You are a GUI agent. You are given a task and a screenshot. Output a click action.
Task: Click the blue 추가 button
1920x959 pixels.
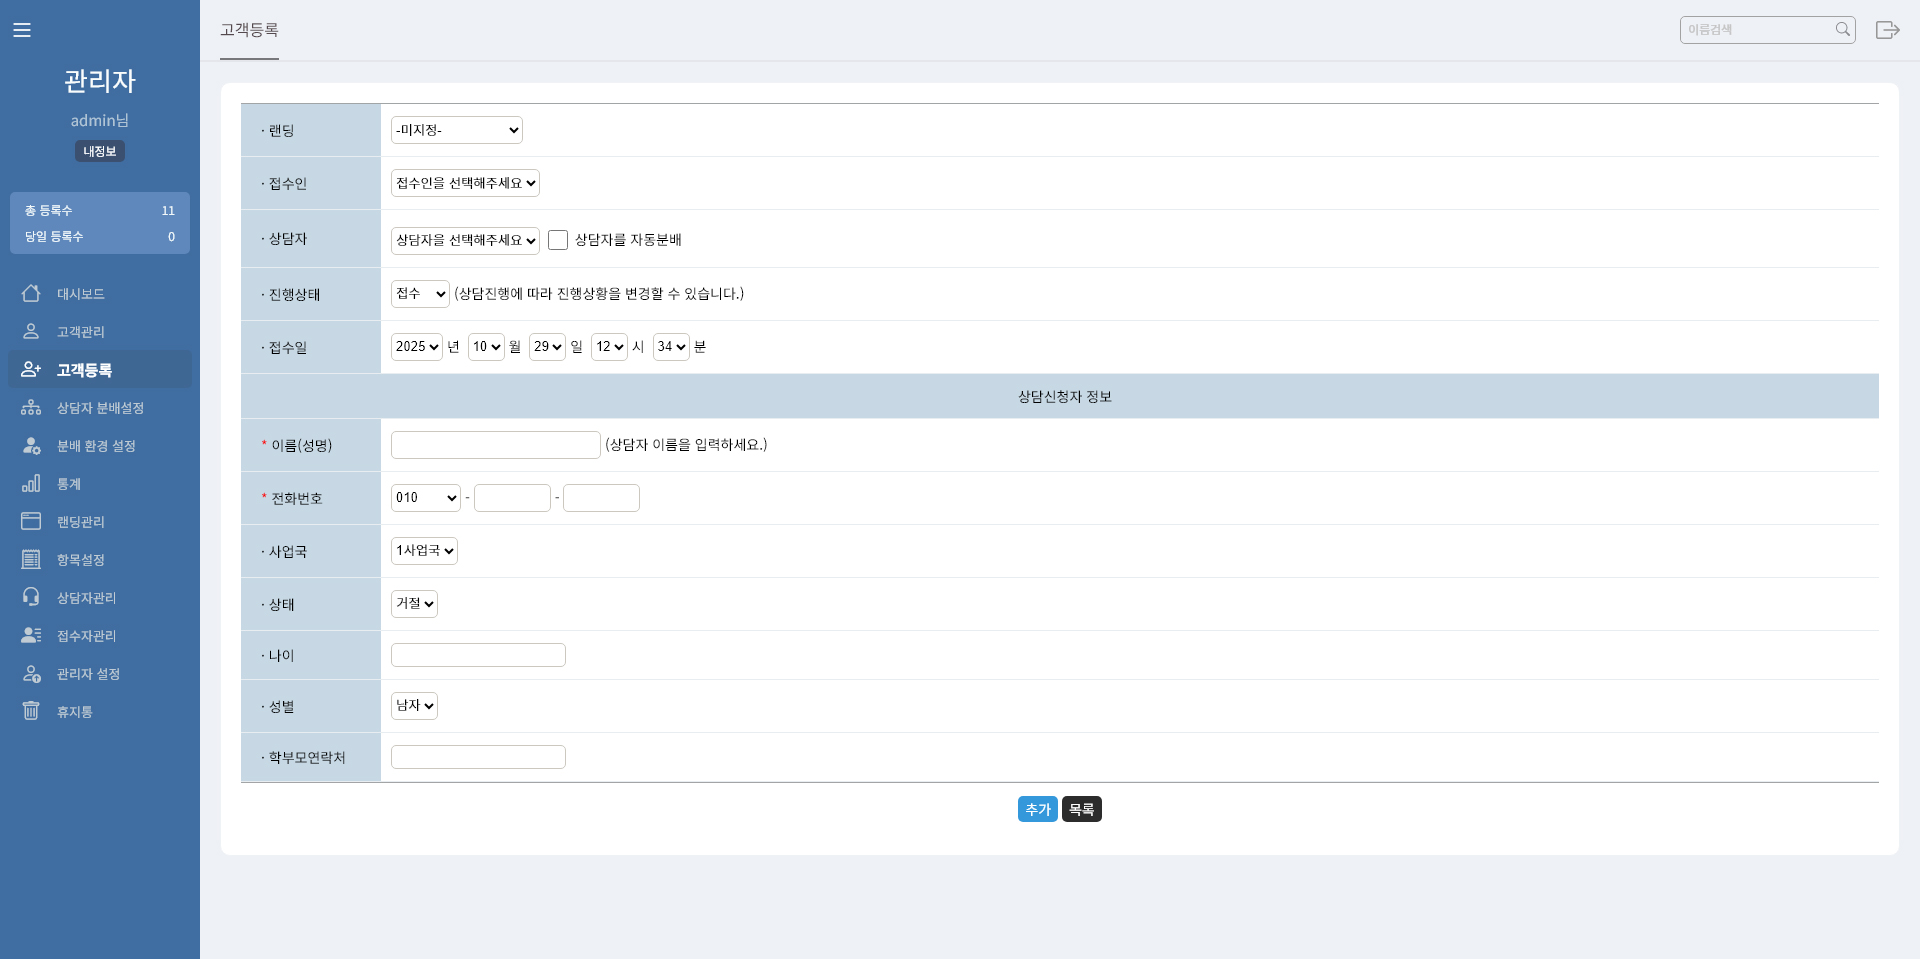(1037, 809)
